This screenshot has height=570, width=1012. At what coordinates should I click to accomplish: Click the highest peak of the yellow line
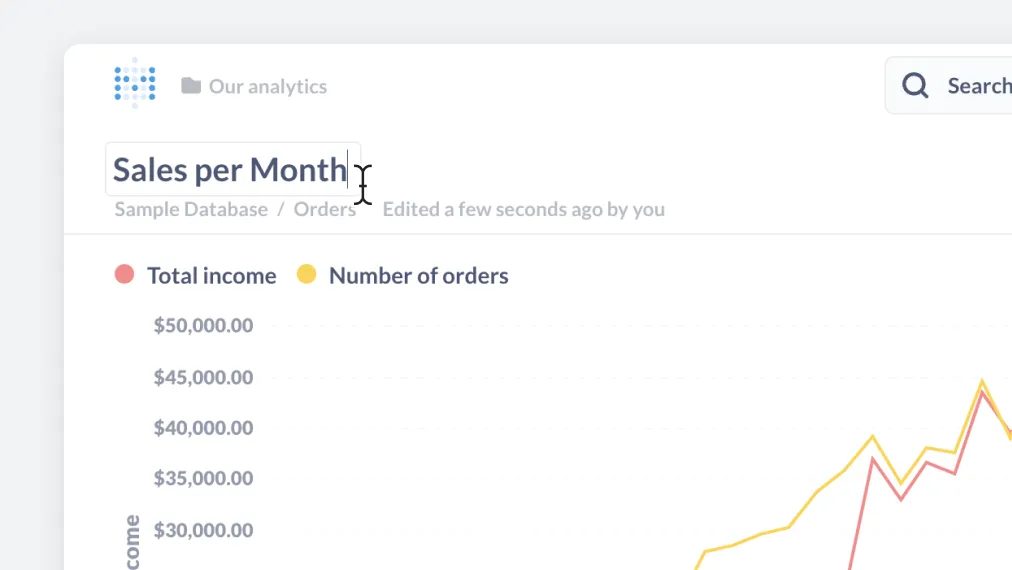[x=982, y=381]
